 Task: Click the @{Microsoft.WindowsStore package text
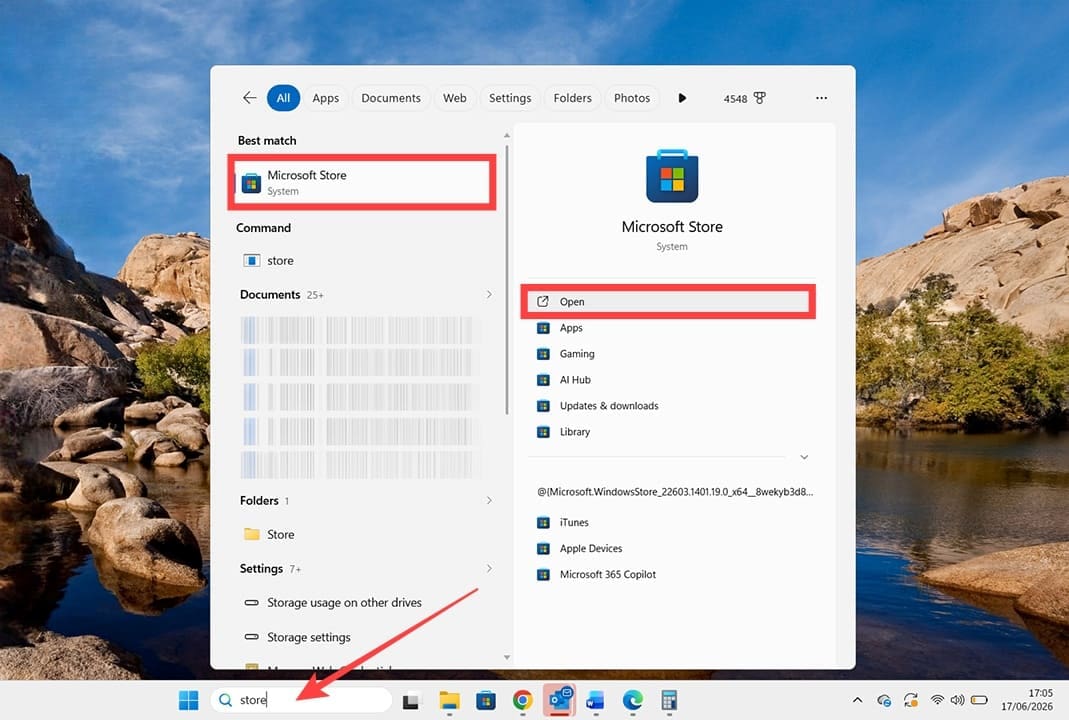pos(675,492)
